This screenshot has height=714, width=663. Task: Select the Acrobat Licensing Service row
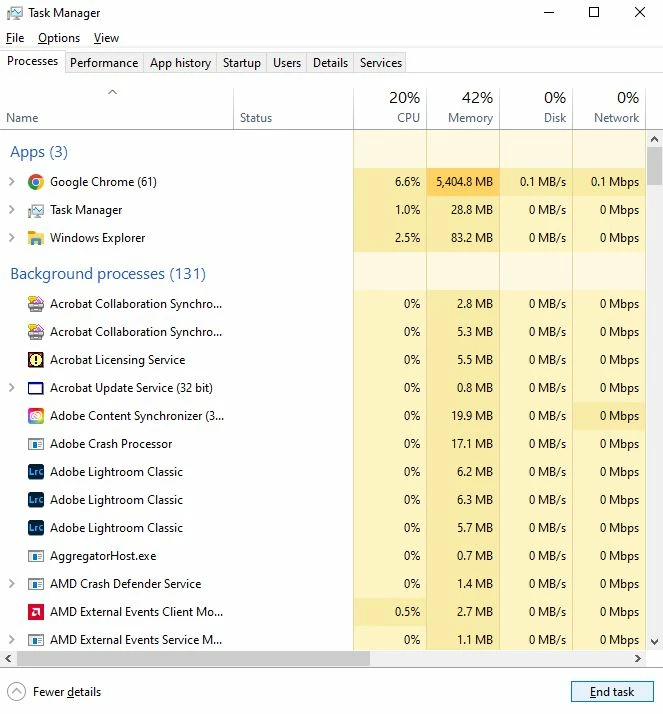[323, 360]
